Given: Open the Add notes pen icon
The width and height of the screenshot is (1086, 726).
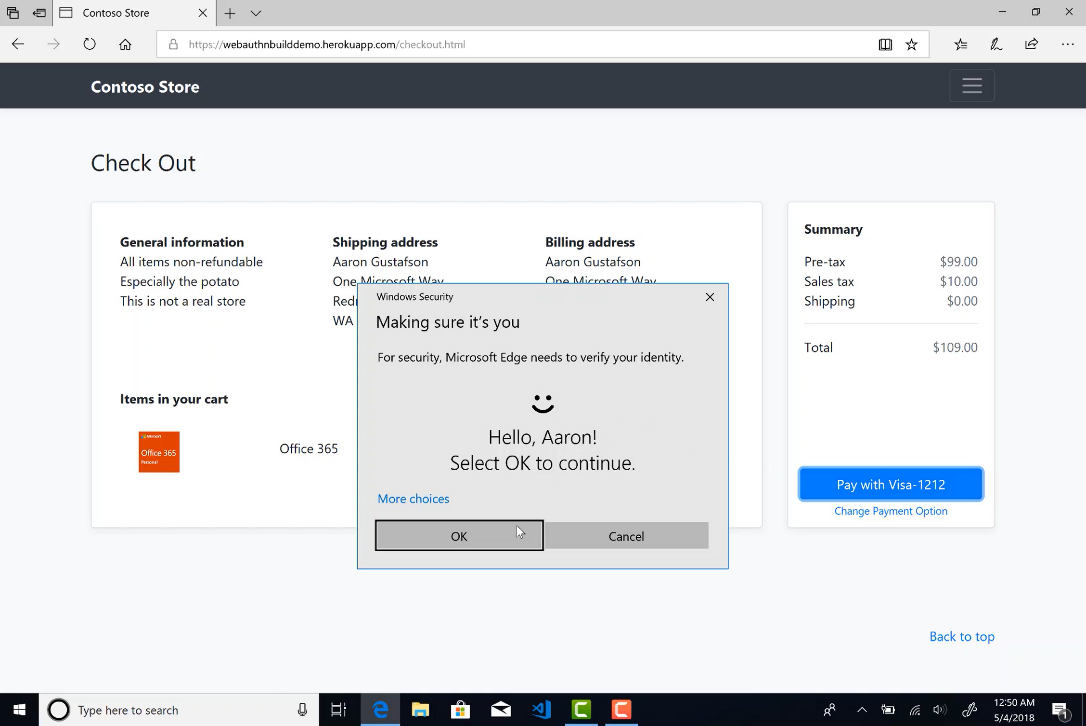Looking at the screenshot, I should 996,44.
